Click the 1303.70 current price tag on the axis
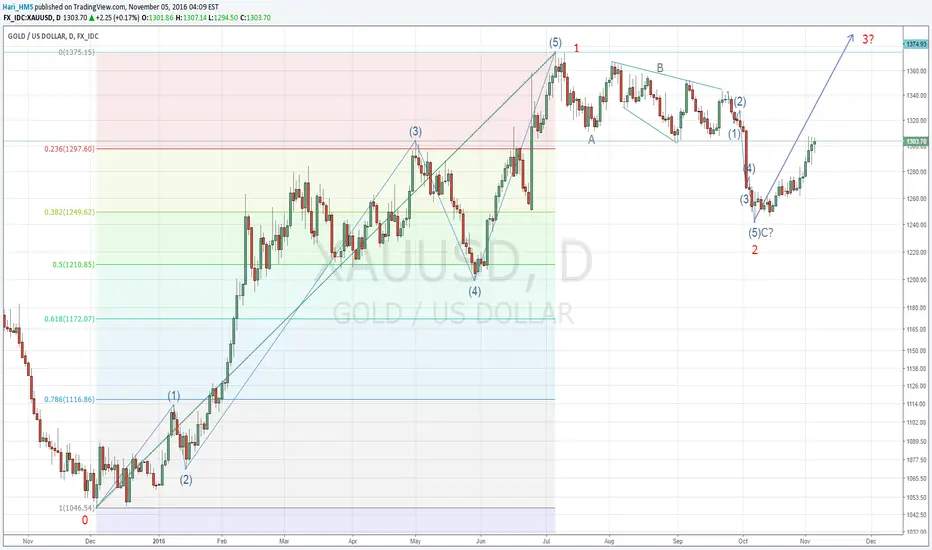Screen dimensions: 932x550 point(916,142)
